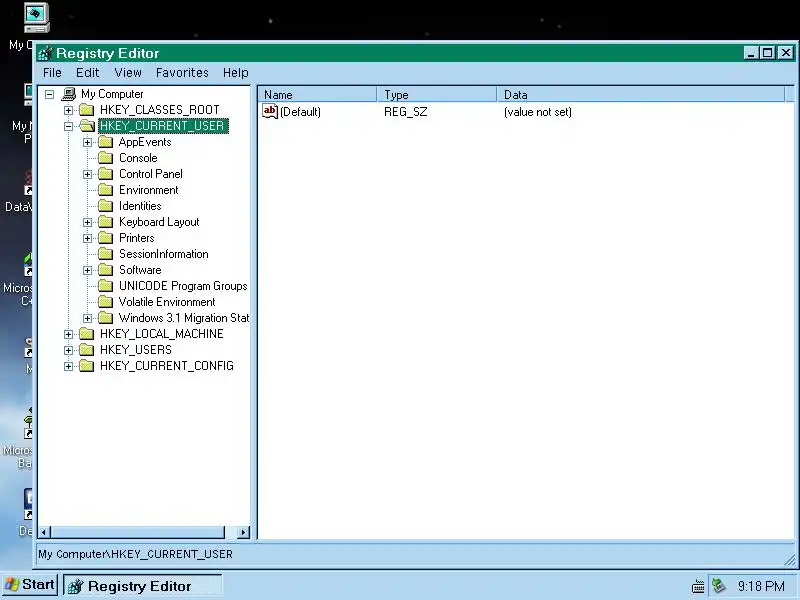The width and height of the screenshot is (800, 600).
Task: Expand the Windows 3.1 Migration Status key
Action: tap(87, 318)
